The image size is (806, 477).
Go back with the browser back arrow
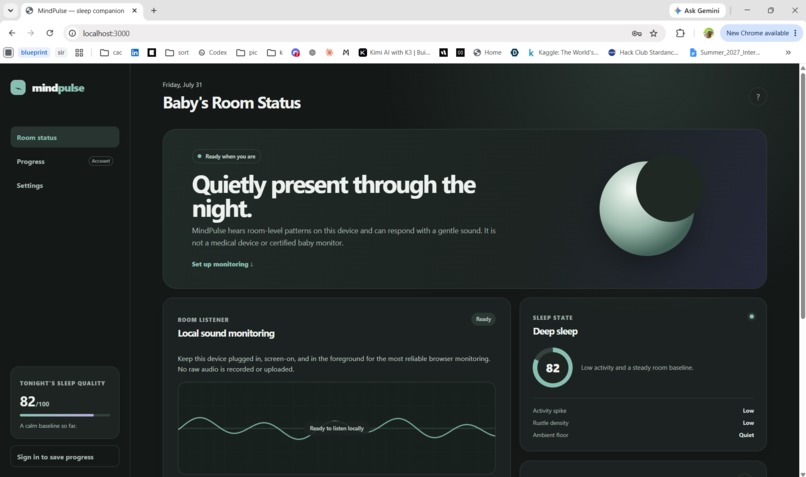pyautogui.click(x=12, y=33)
